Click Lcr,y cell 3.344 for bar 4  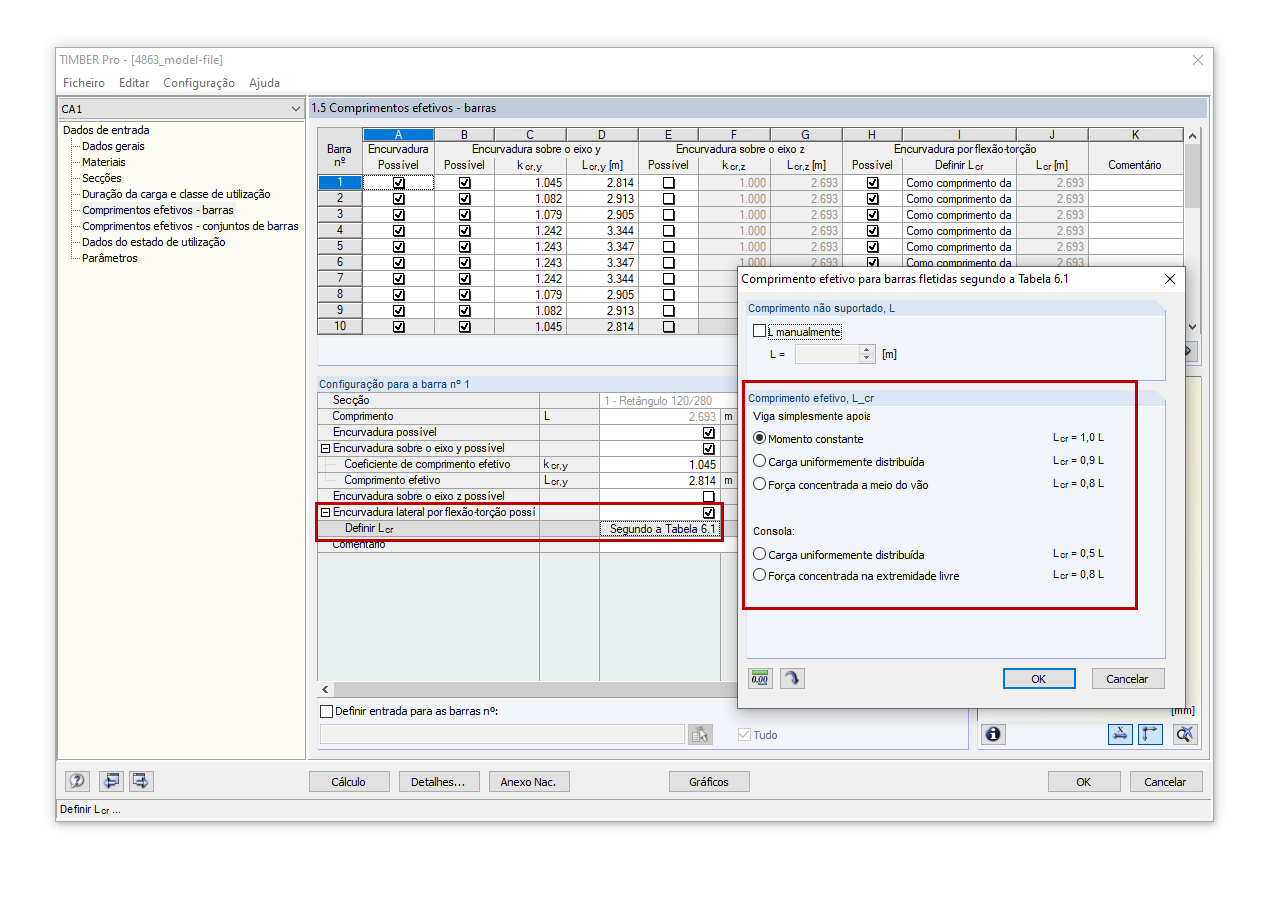[602, 231]
